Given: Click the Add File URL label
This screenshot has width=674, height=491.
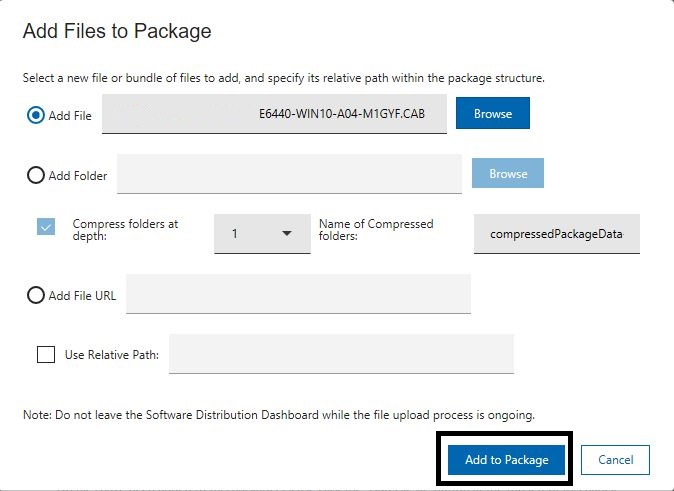Looking at the screenshot, I should tap(83, 296).
